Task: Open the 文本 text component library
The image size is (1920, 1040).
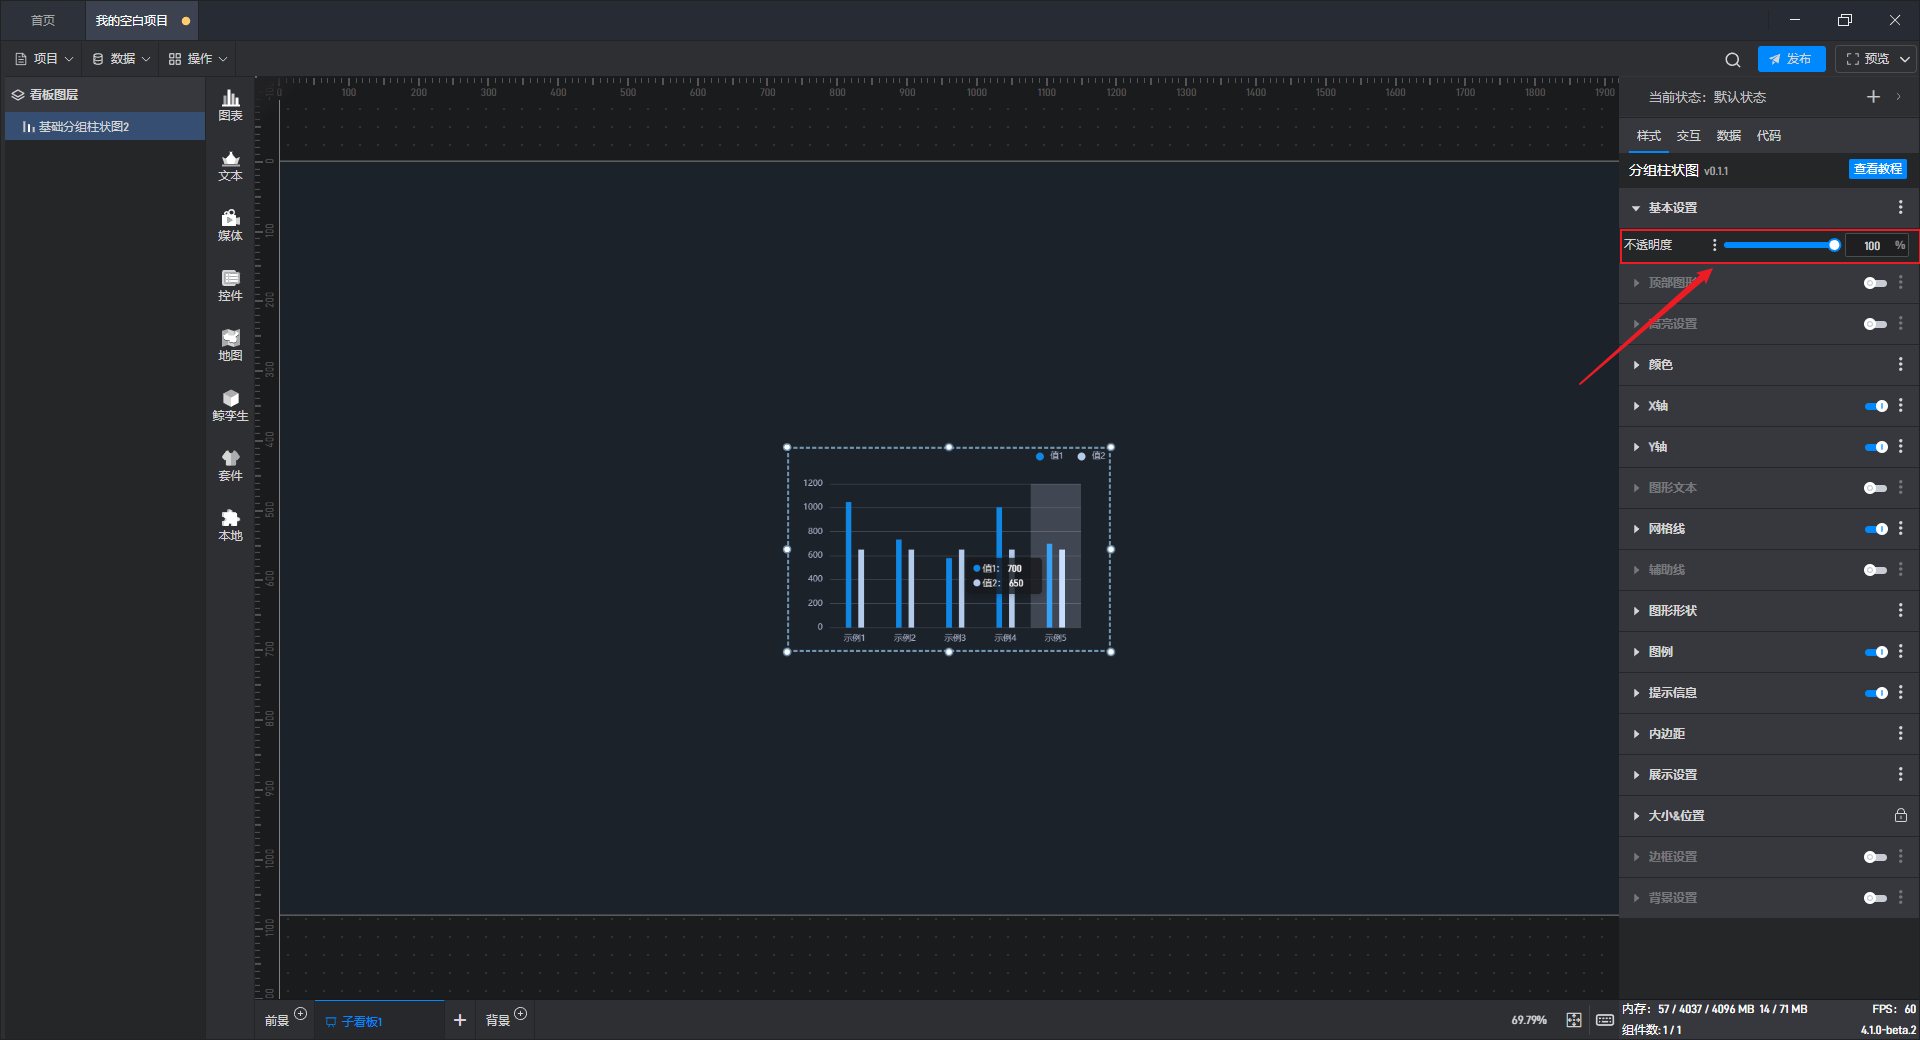Action: (230, 165)
